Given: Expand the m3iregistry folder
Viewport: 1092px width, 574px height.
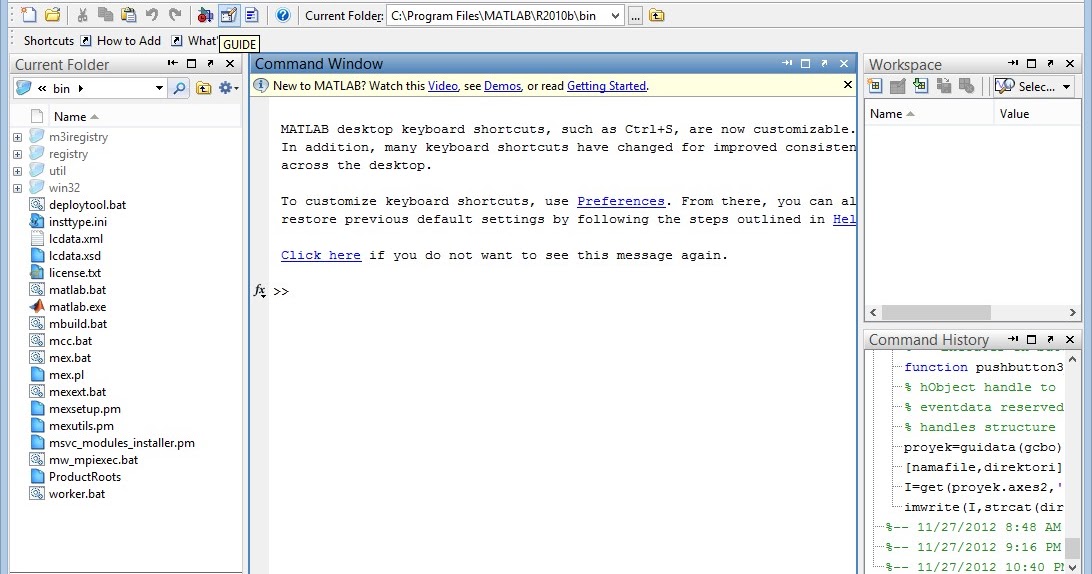Looking at the screenshot, I should [17, 137].
